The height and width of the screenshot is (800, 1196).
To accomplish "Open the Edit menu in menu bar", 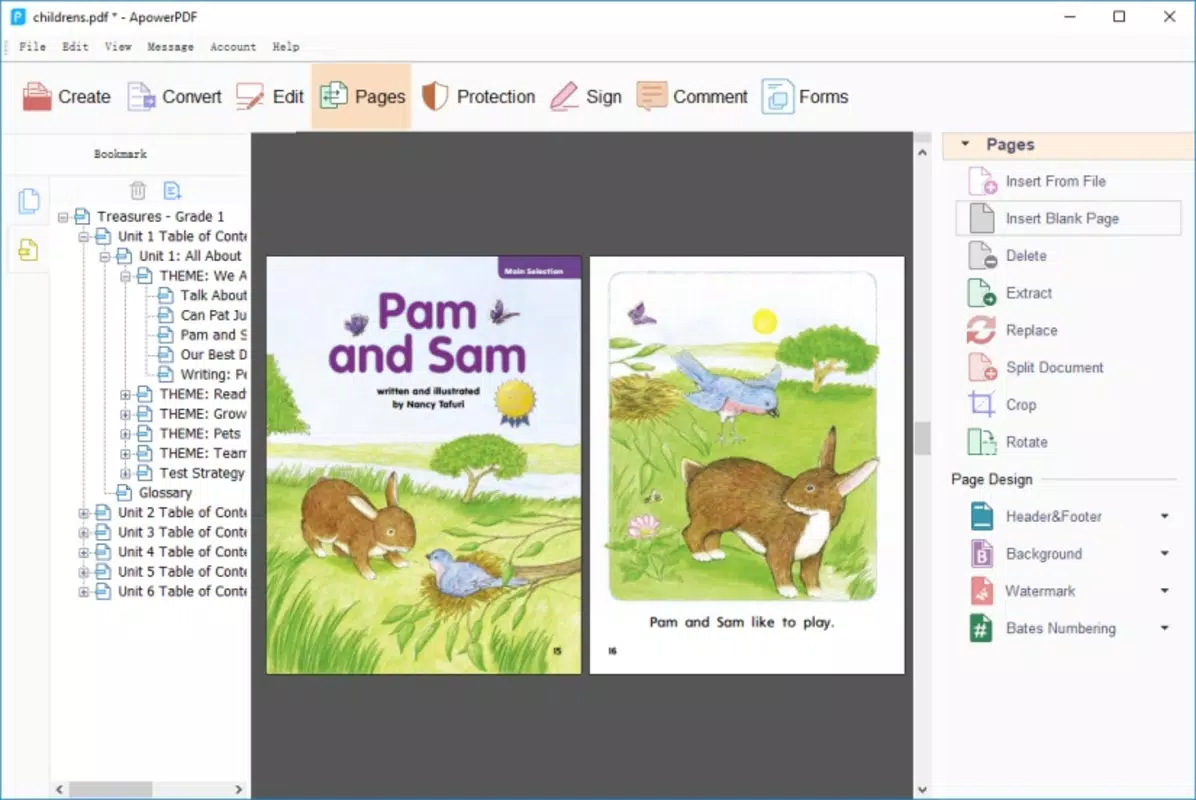I will [75, 47].
